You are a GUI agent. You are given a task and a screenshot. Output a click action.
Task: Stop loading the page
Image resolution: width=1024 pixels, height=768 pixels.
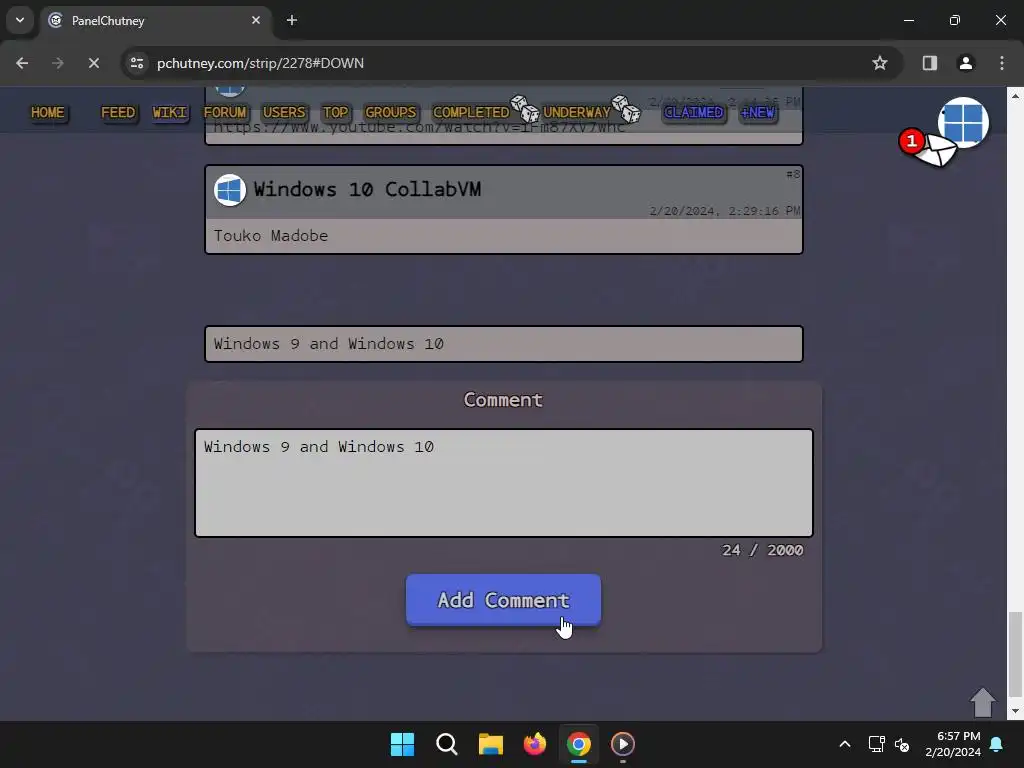click(93, 63)
